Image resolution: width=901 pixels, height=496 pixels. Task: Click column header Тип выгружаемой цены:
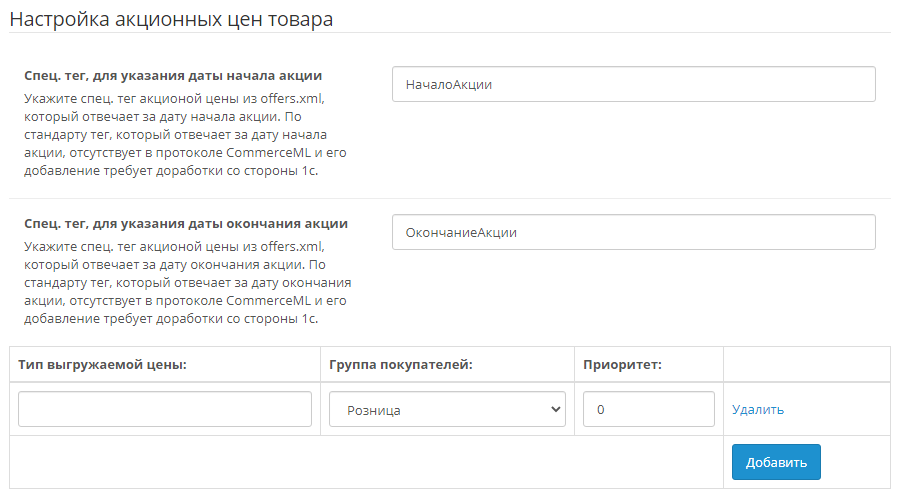coord(102,364)
